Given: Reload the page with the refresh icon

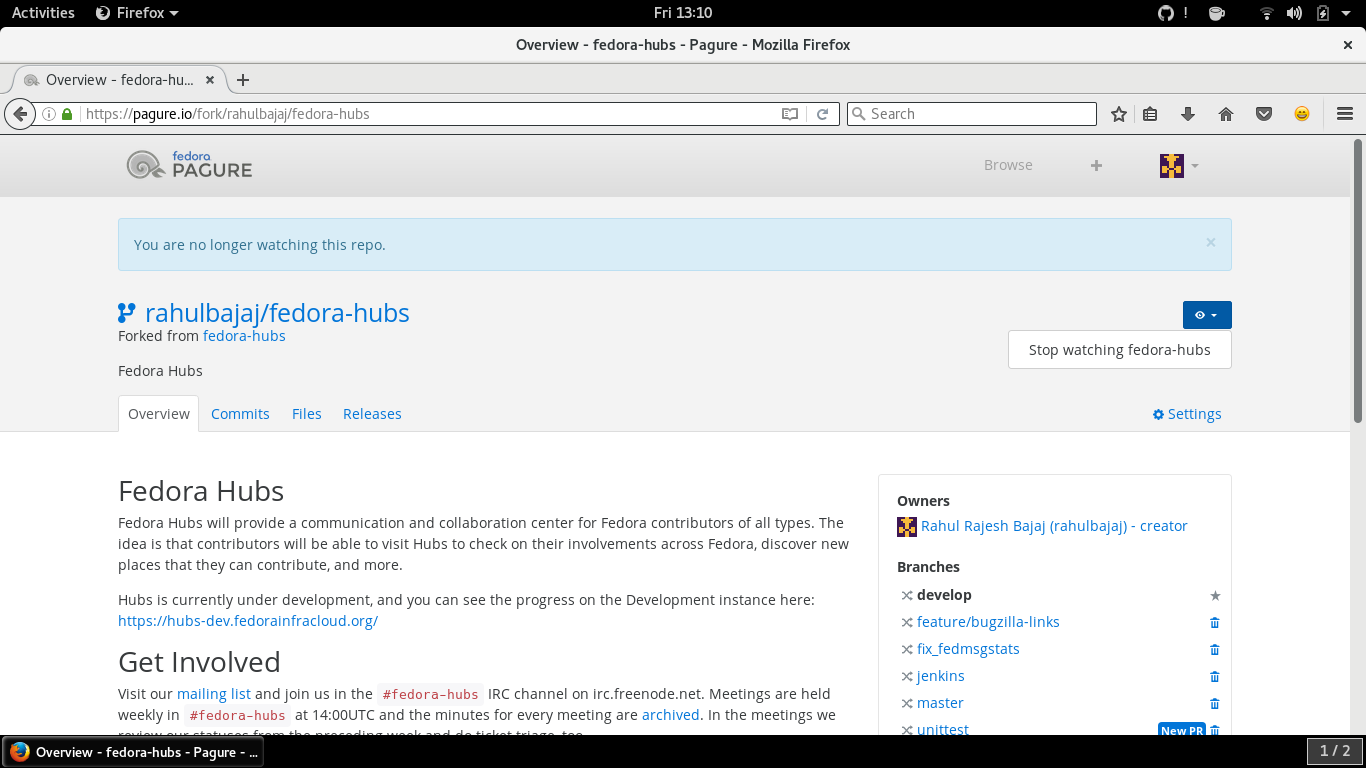Looking at the screenshot, I should (x=822, y=114).
